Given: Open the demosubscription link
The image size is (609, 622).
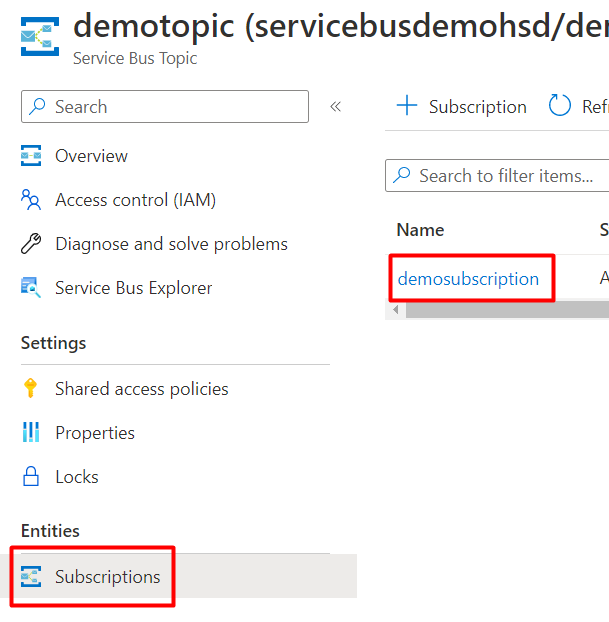Looking at the screenshot, I should point(468,278).
